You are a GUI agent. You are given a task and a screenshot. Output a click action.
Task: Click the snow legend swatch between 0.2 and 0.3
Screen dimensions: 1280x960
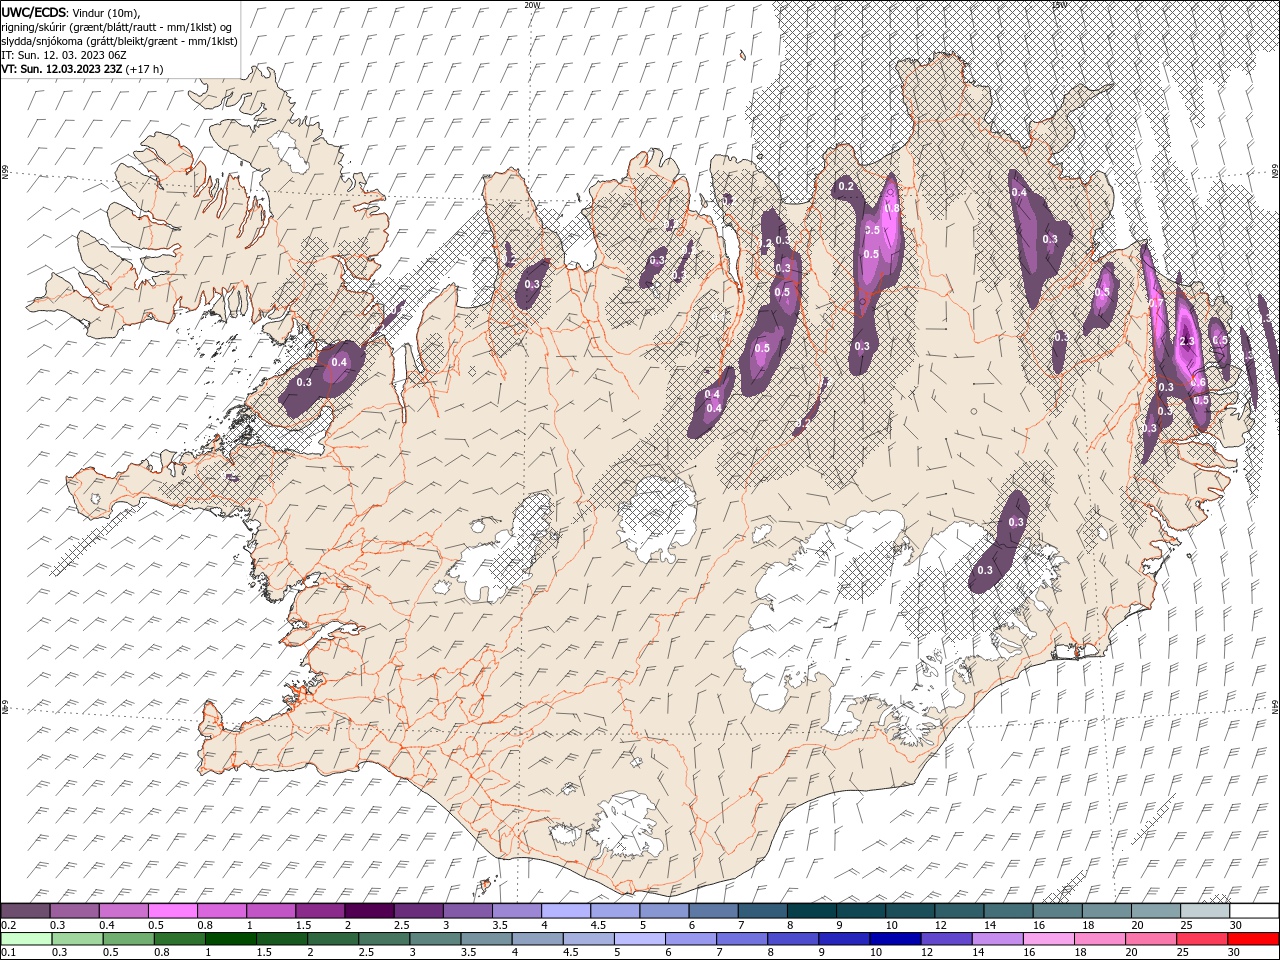coord(26,910)
